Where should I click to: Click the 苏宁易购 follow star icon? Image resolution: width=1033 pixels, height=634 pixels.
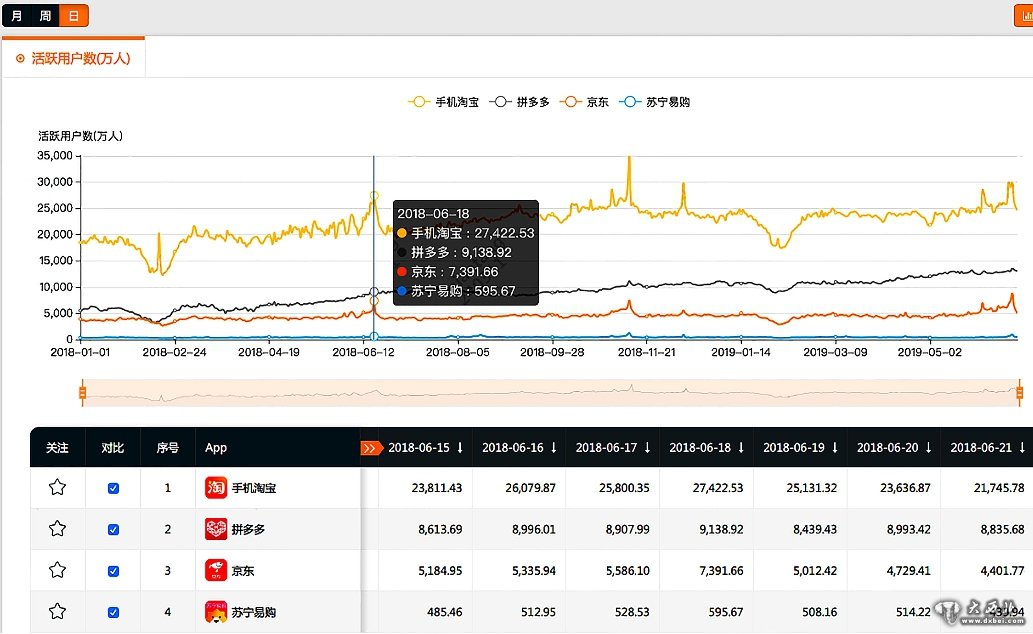click(x=57, y=611)
